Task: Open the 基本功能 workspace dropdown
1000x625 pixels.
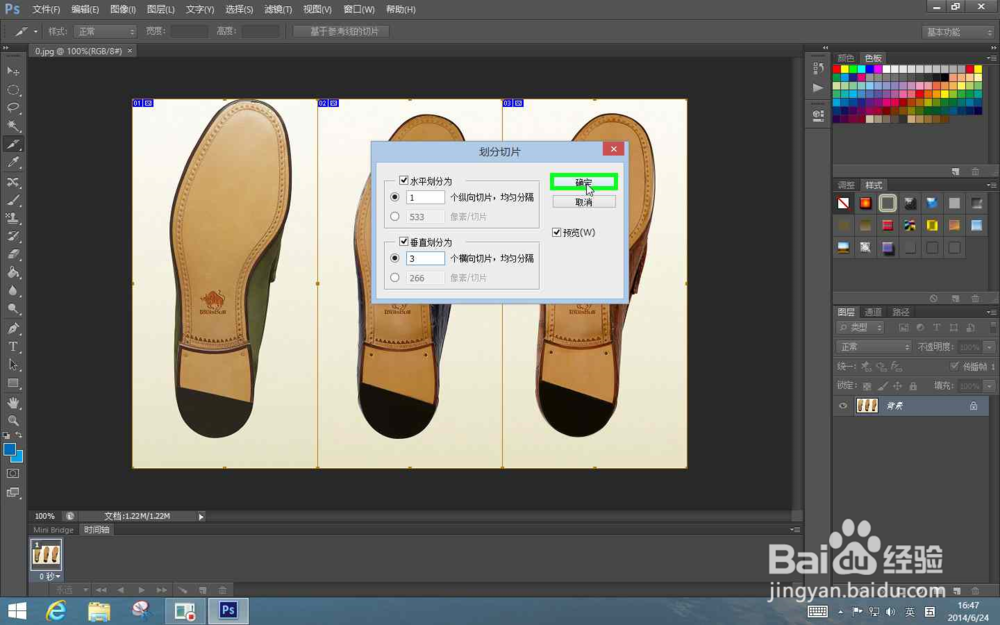Action: (x=957, y=32)
